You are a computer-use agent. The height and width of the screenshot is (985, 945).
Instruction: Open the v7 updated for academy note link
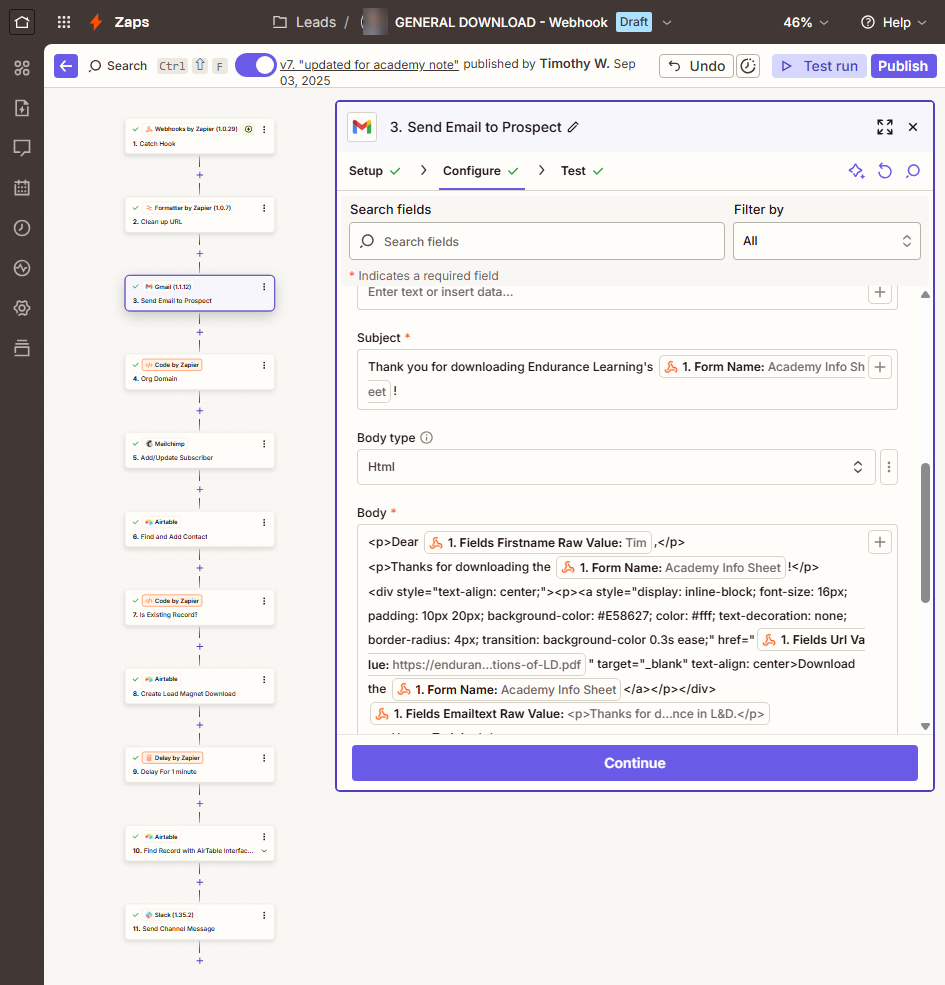click(x=369, y=64)
